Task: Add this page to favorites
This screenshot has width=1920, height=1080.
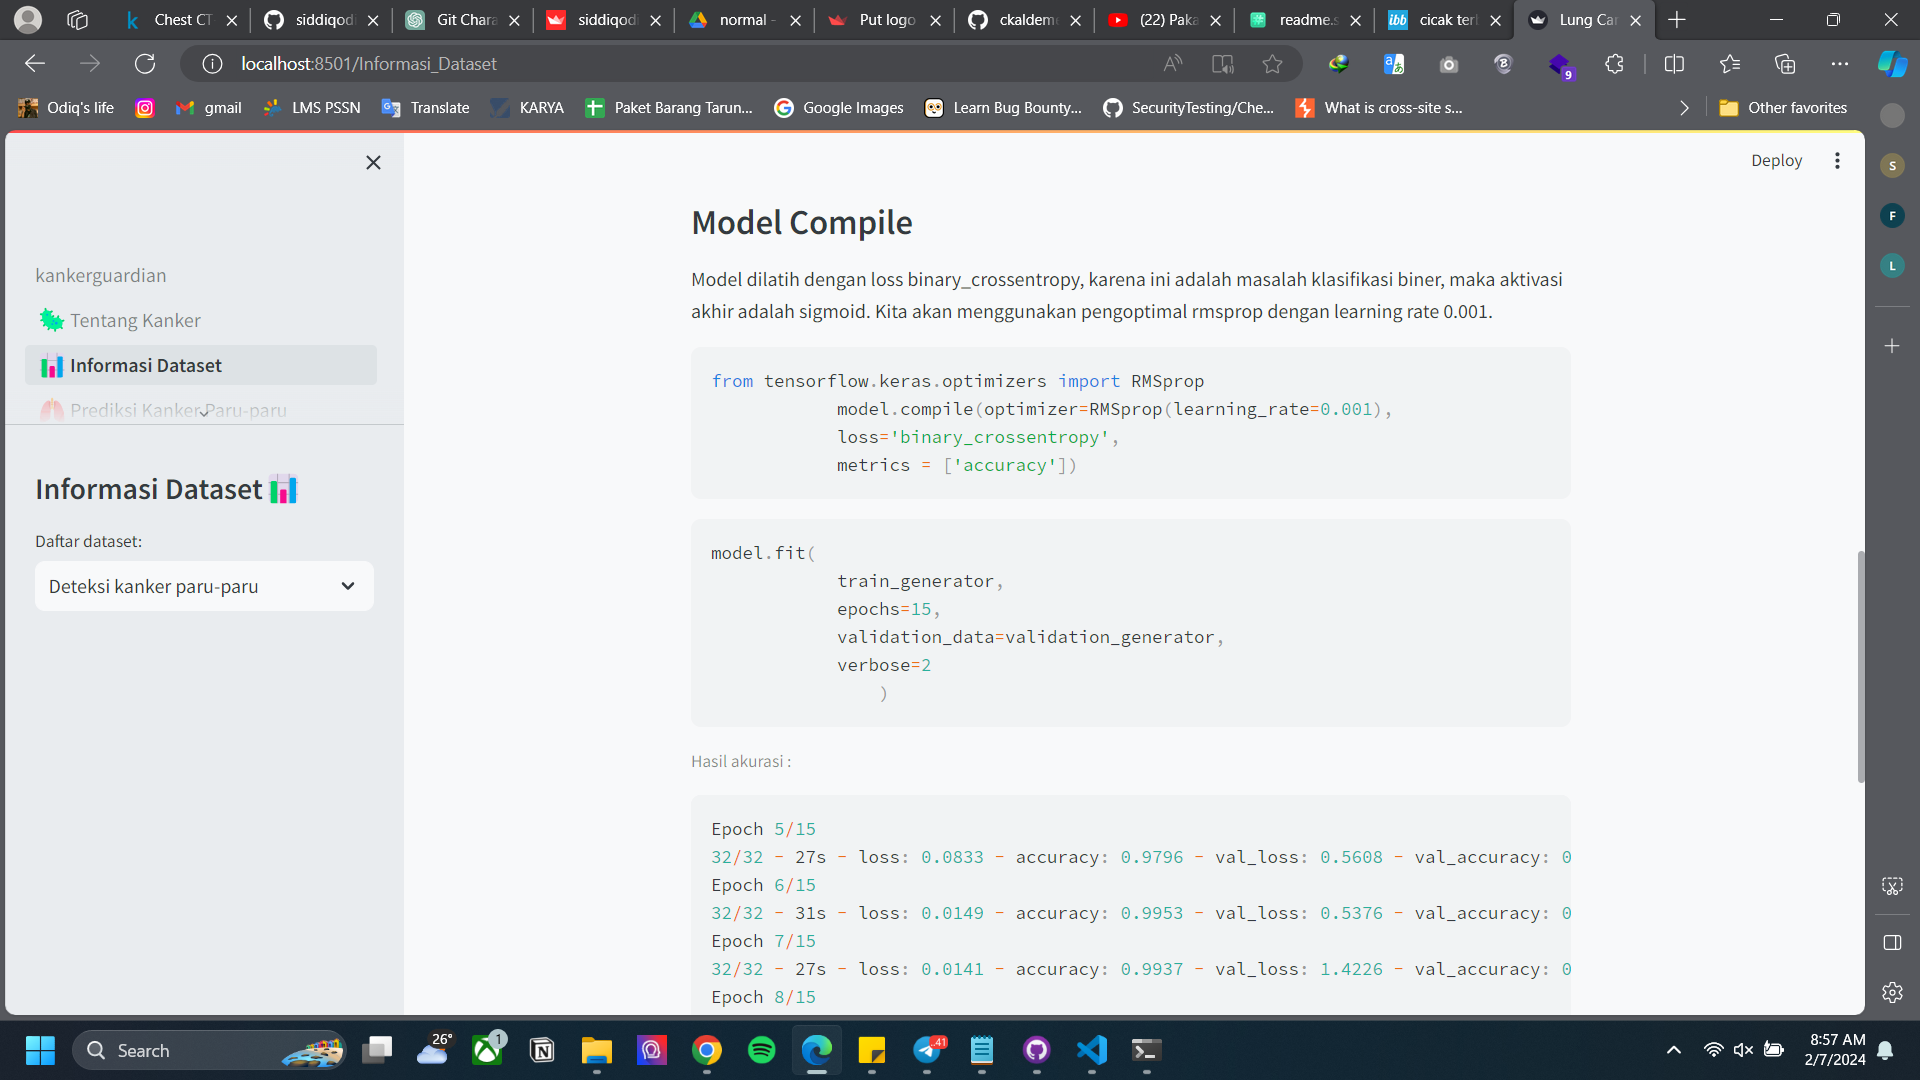Action: tap(1272, 64)
